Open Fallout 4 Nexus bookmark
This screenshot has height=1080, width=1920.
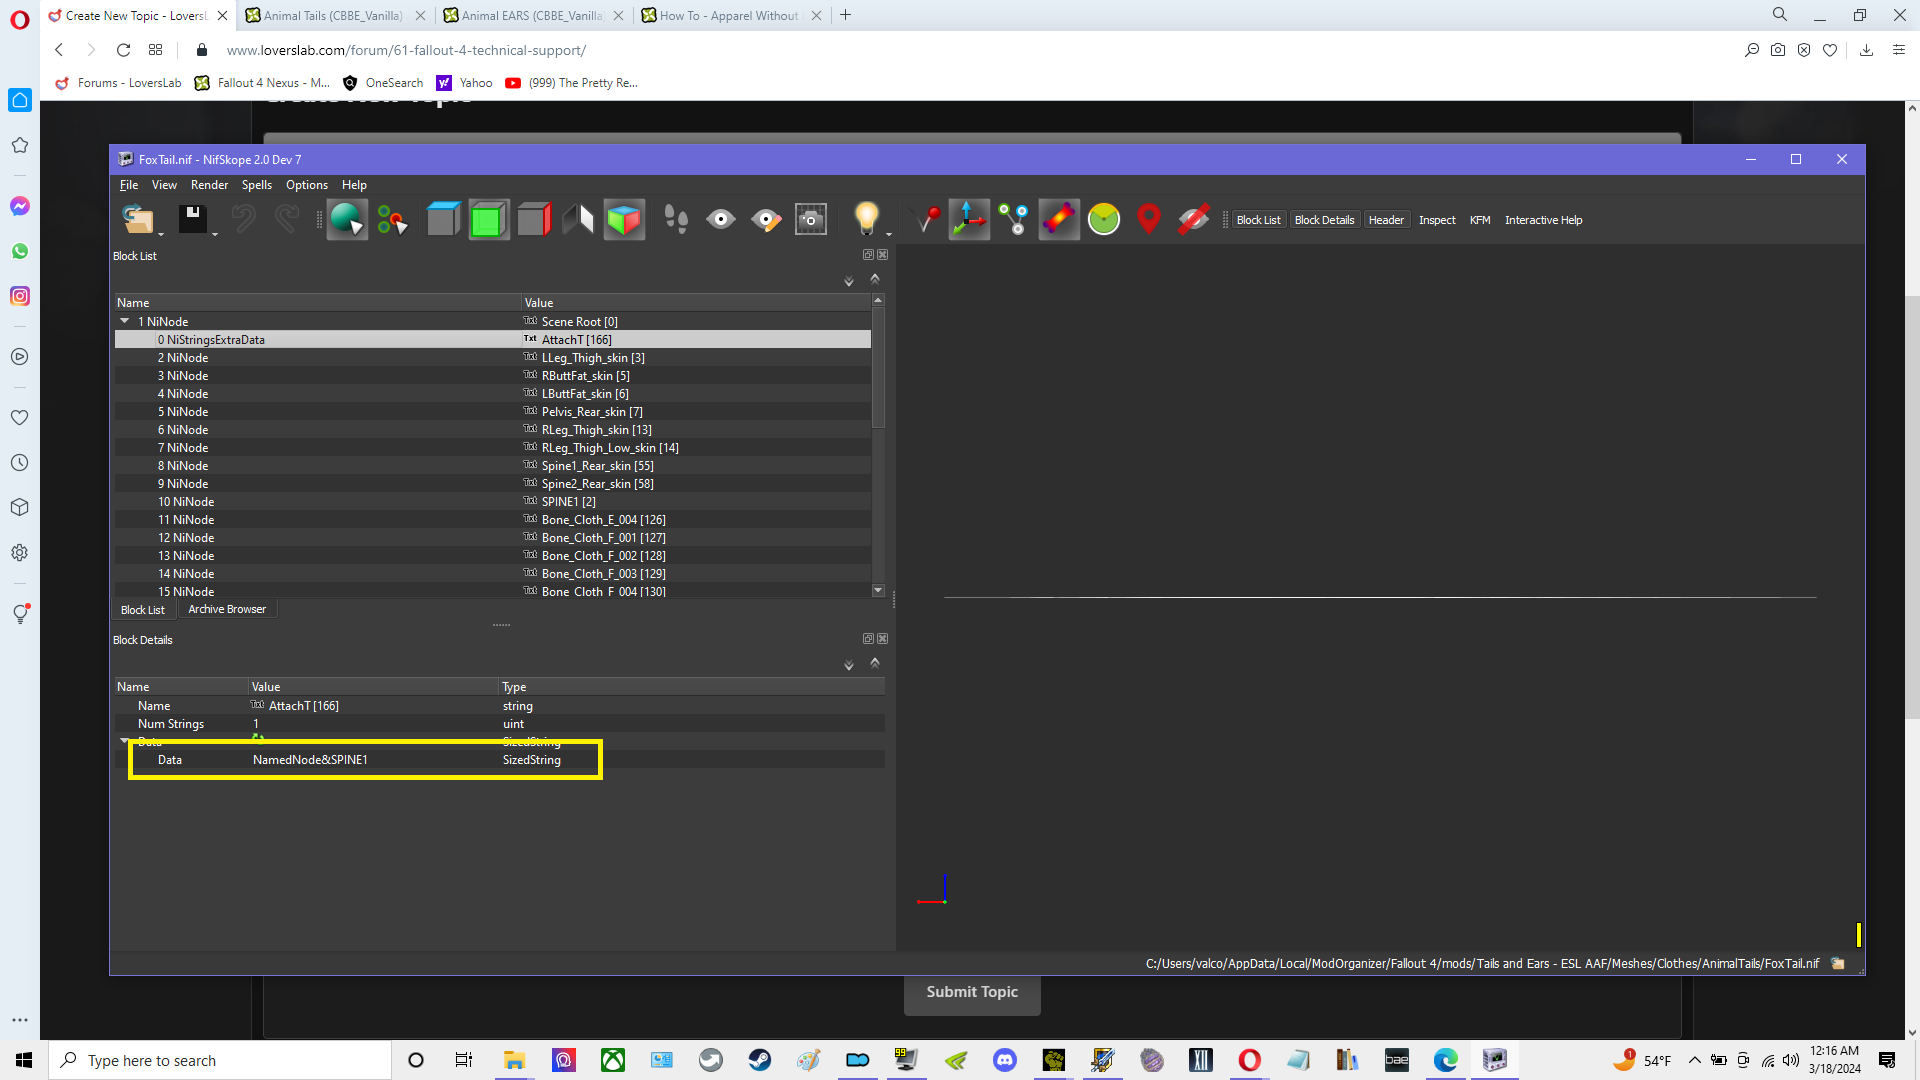click(263, 83)
